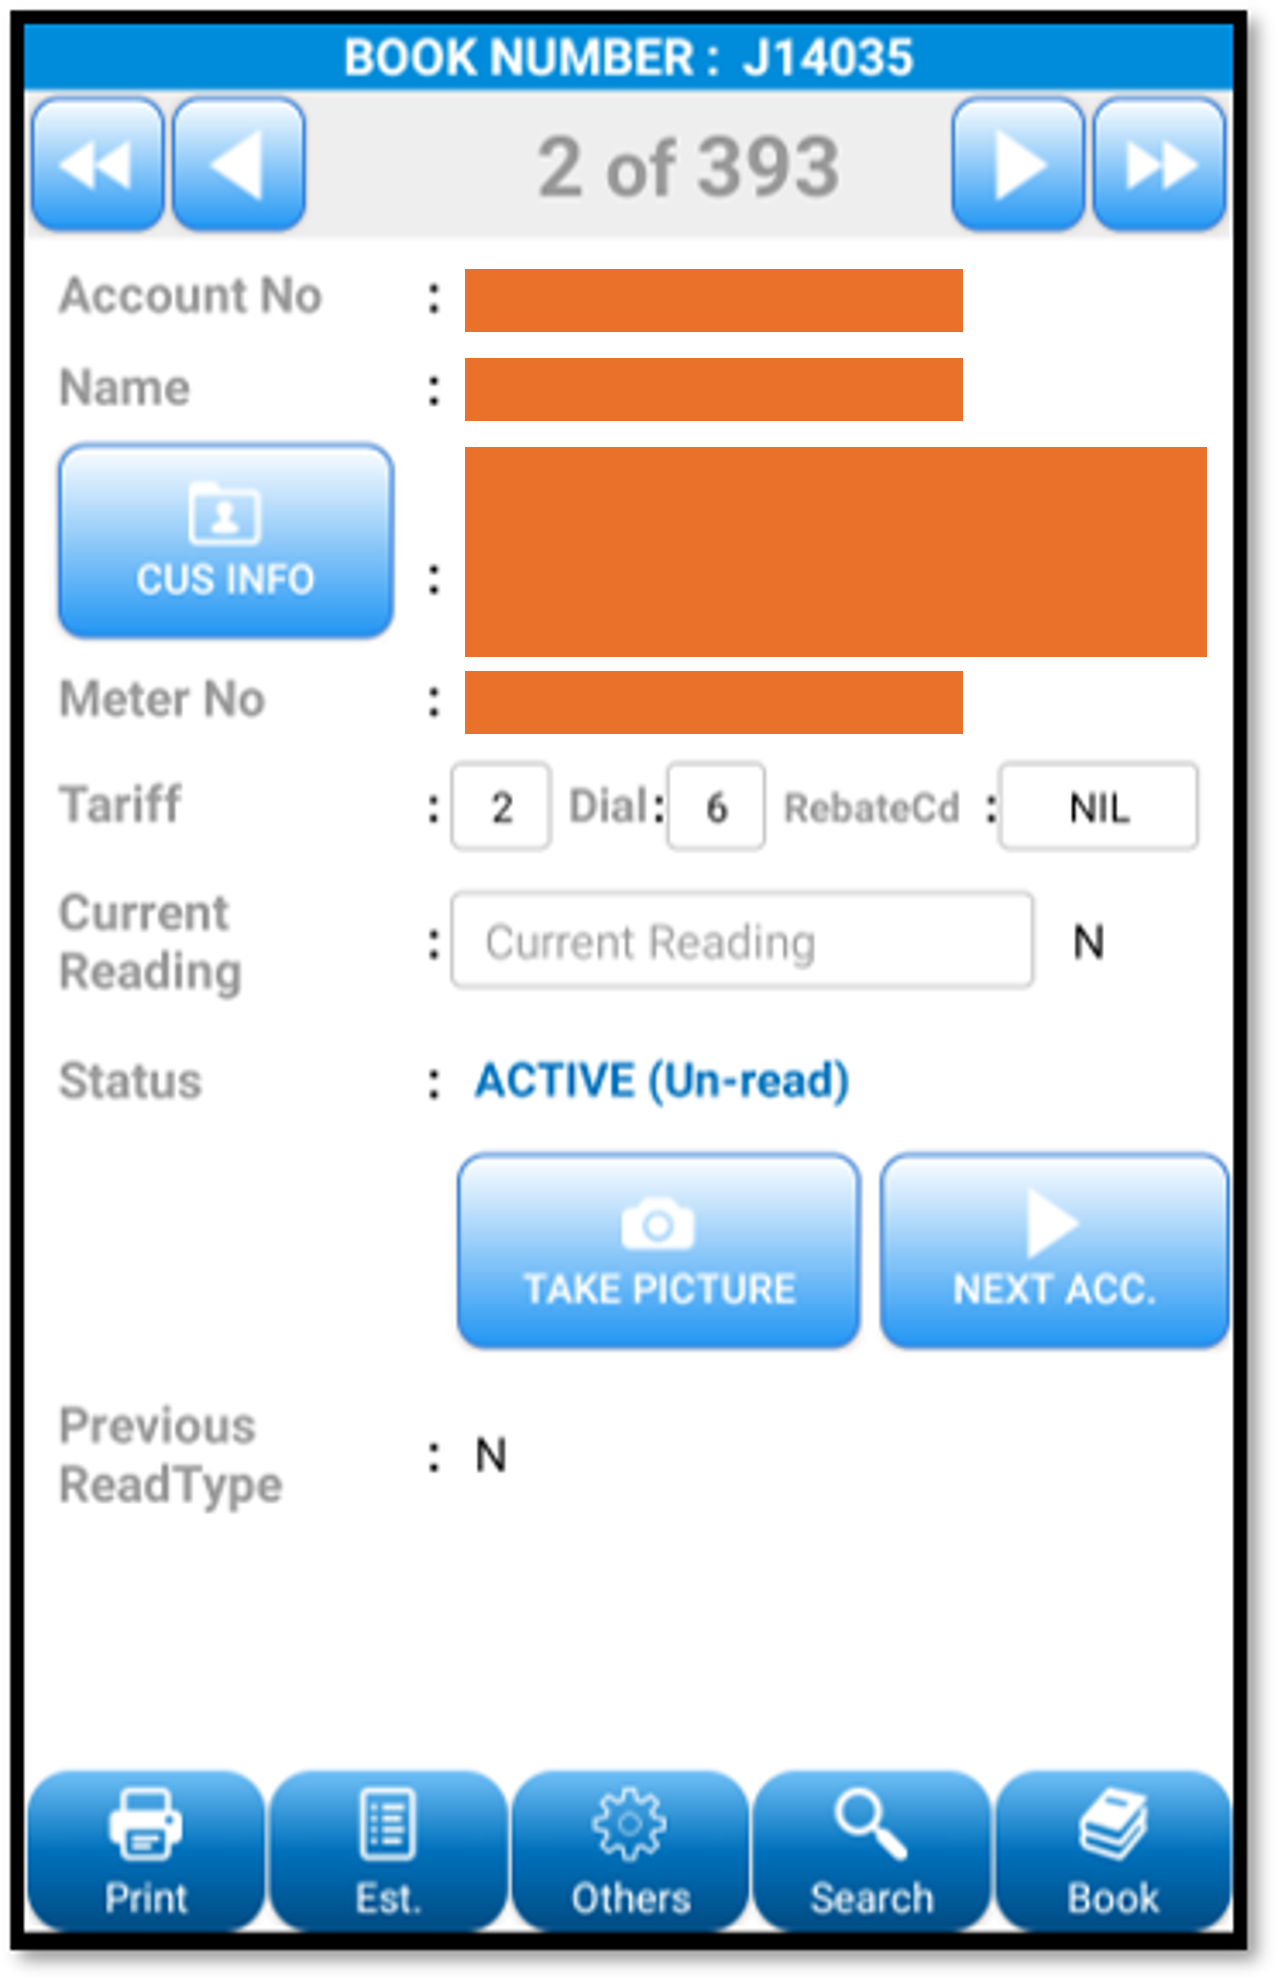
Task: Open the Print tab
Action: click(x=146, y=1851)
